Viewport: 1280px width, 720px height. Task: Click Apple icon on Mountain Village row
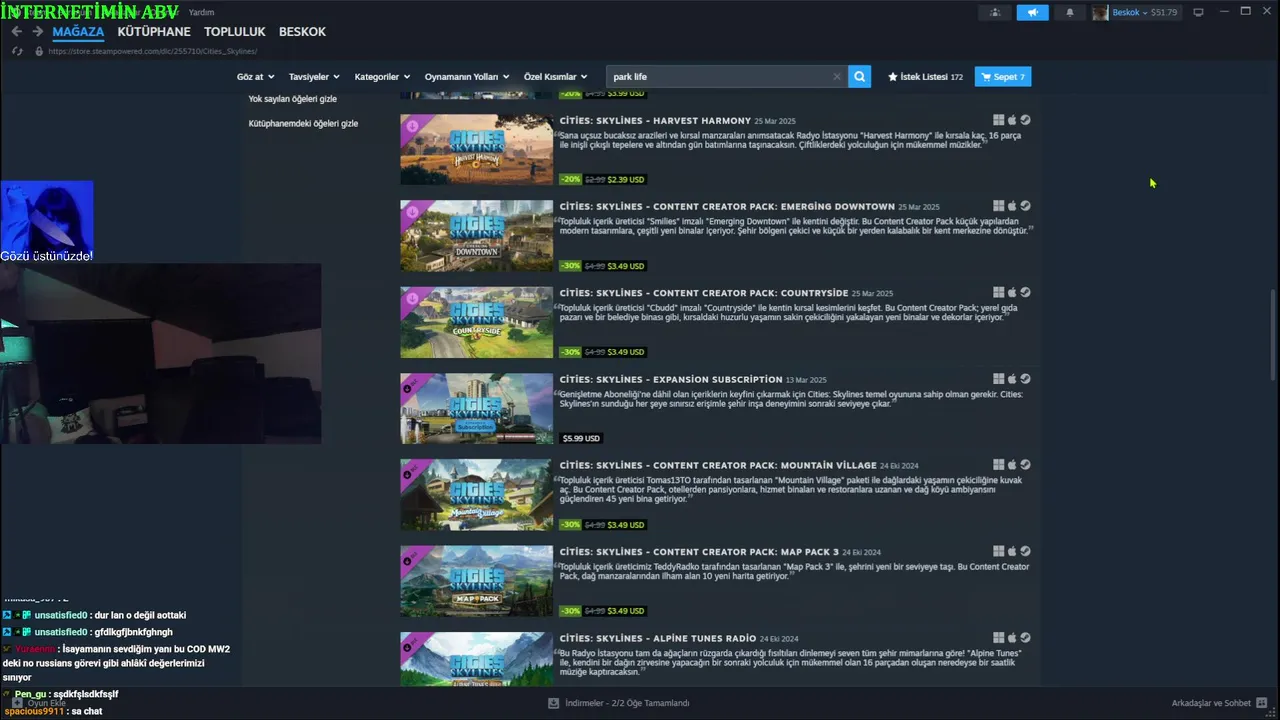coord(1012,464)
